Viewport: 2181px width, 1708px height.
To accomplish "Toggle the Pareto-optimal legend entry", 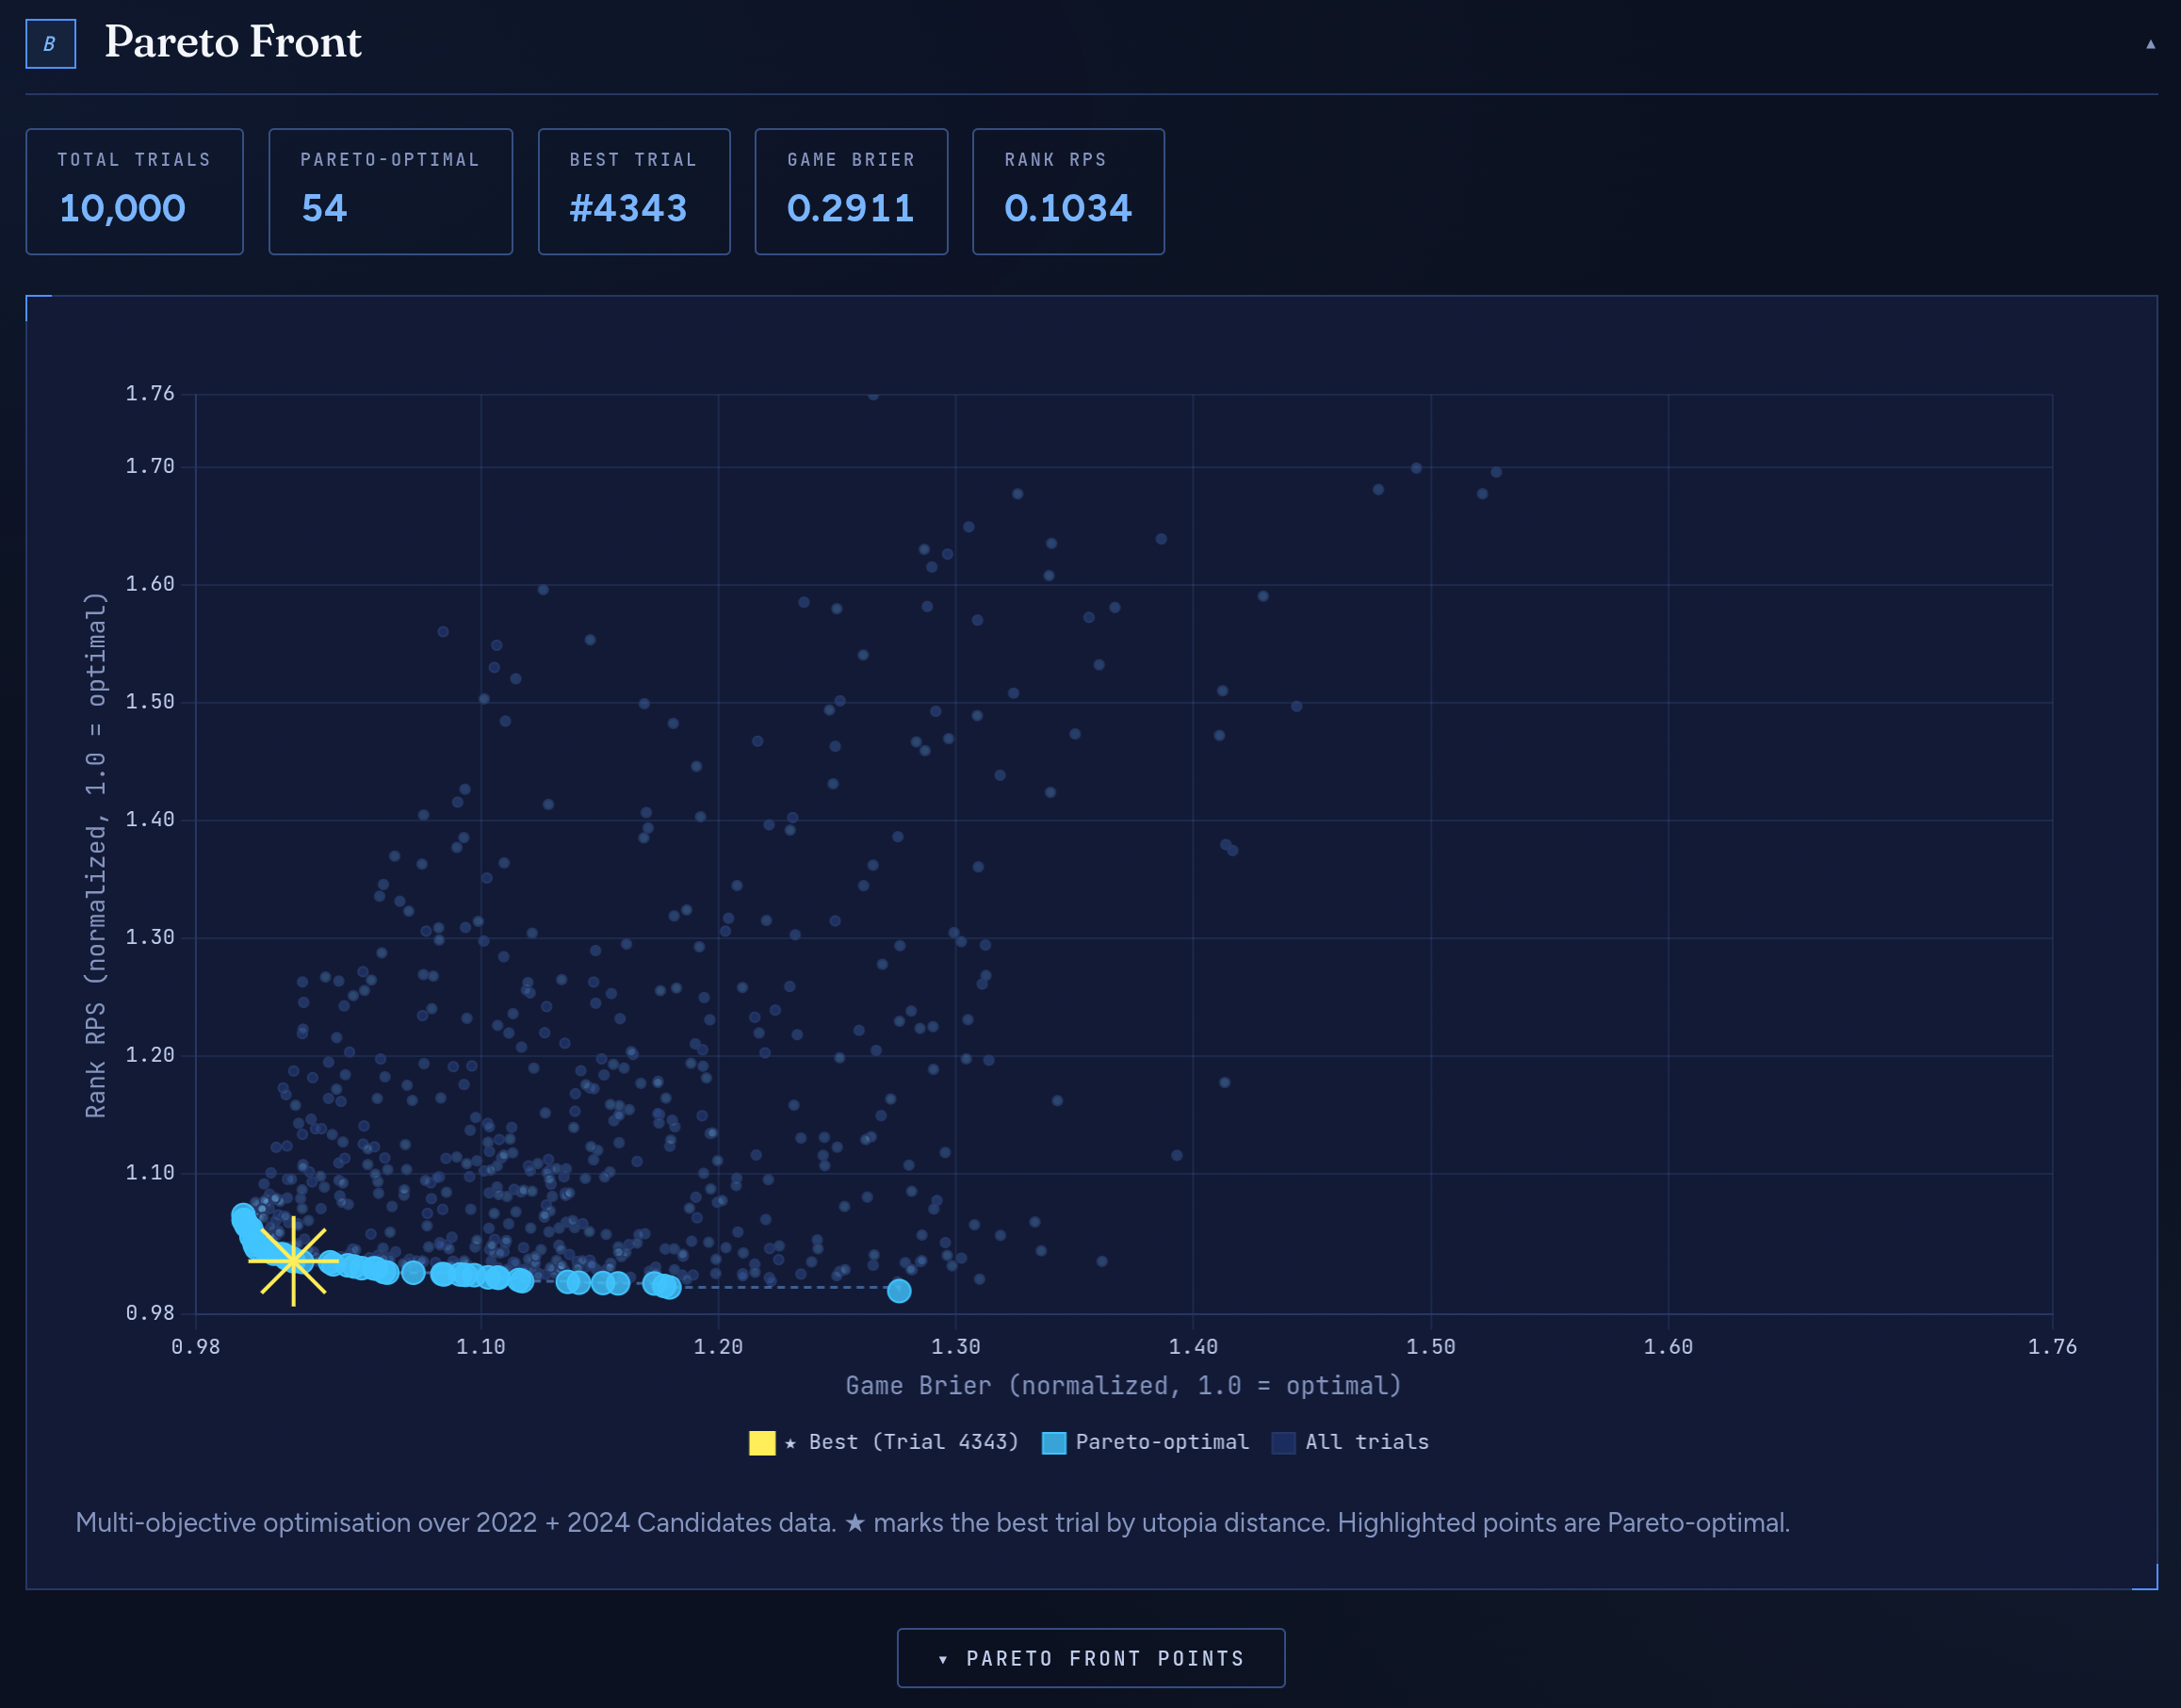I will [x=1161, y=1442].
